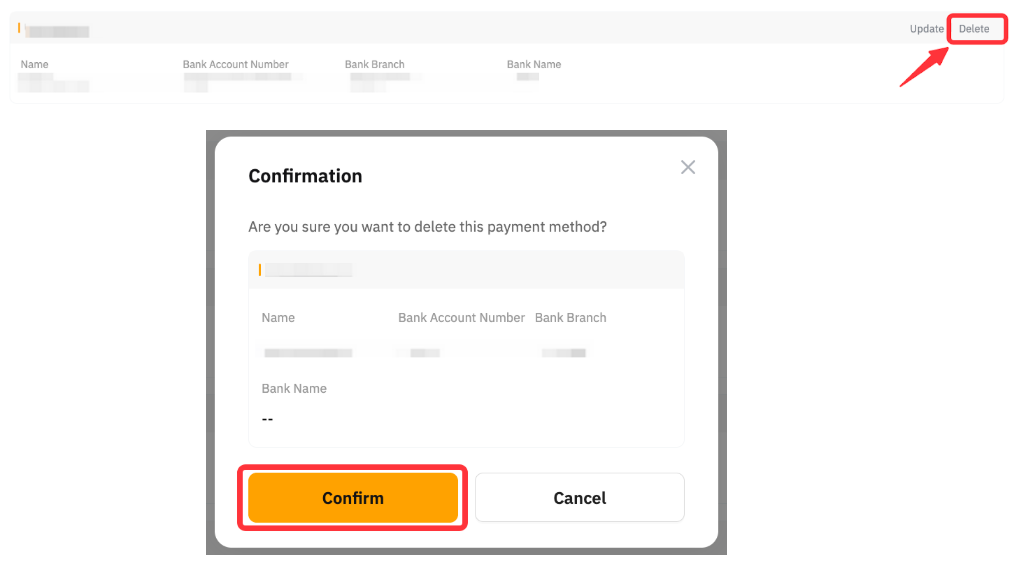The height and width of the screenshot is (565, 1019).
Task: Click the Update link for the payment method
Action: pyautogui.click(x=926, y=29)
